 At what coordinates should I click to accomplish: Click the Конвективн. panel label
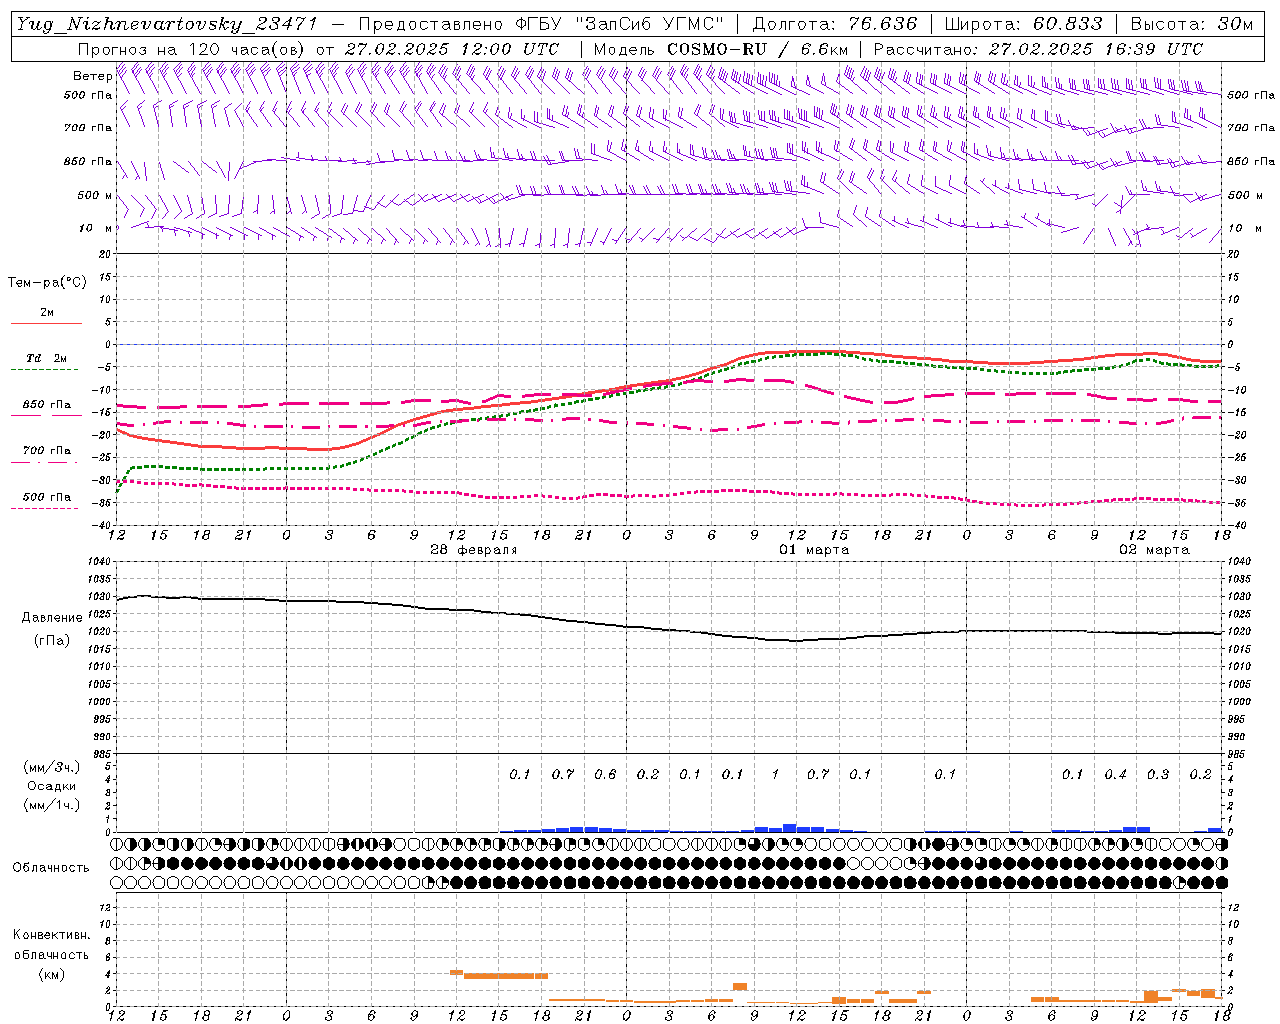point(51,935)
